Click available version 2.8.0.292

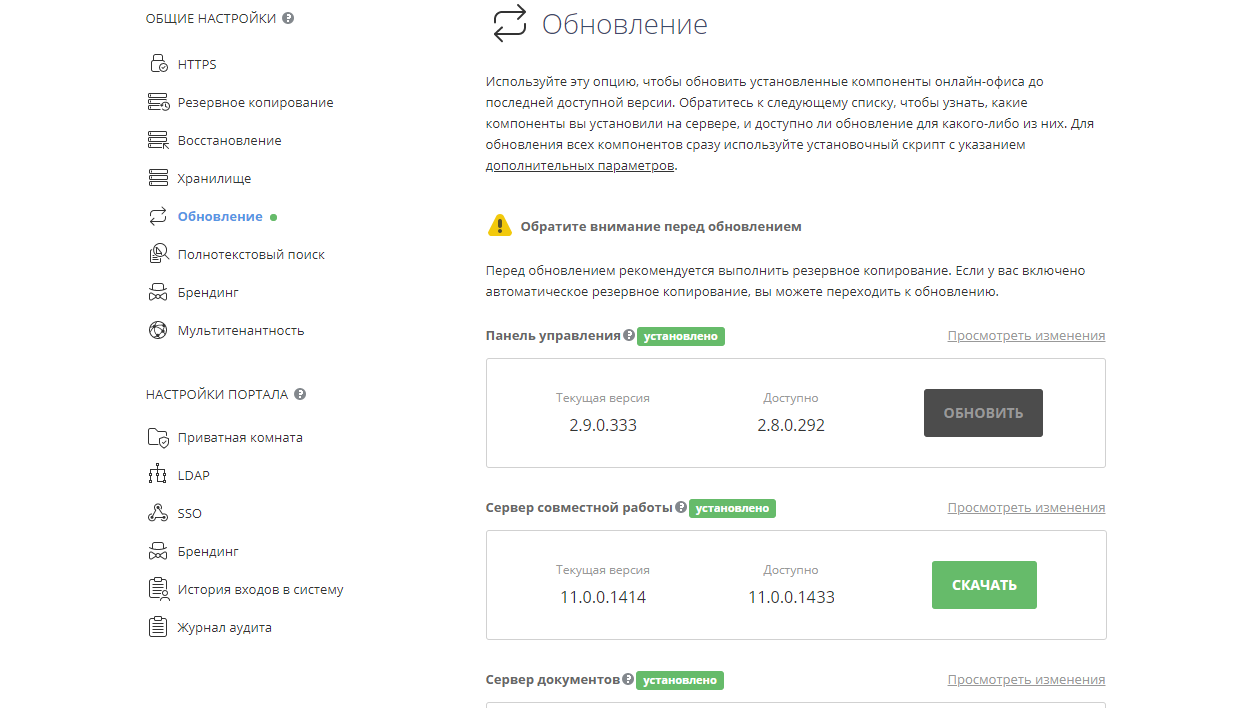pos(791,425)
